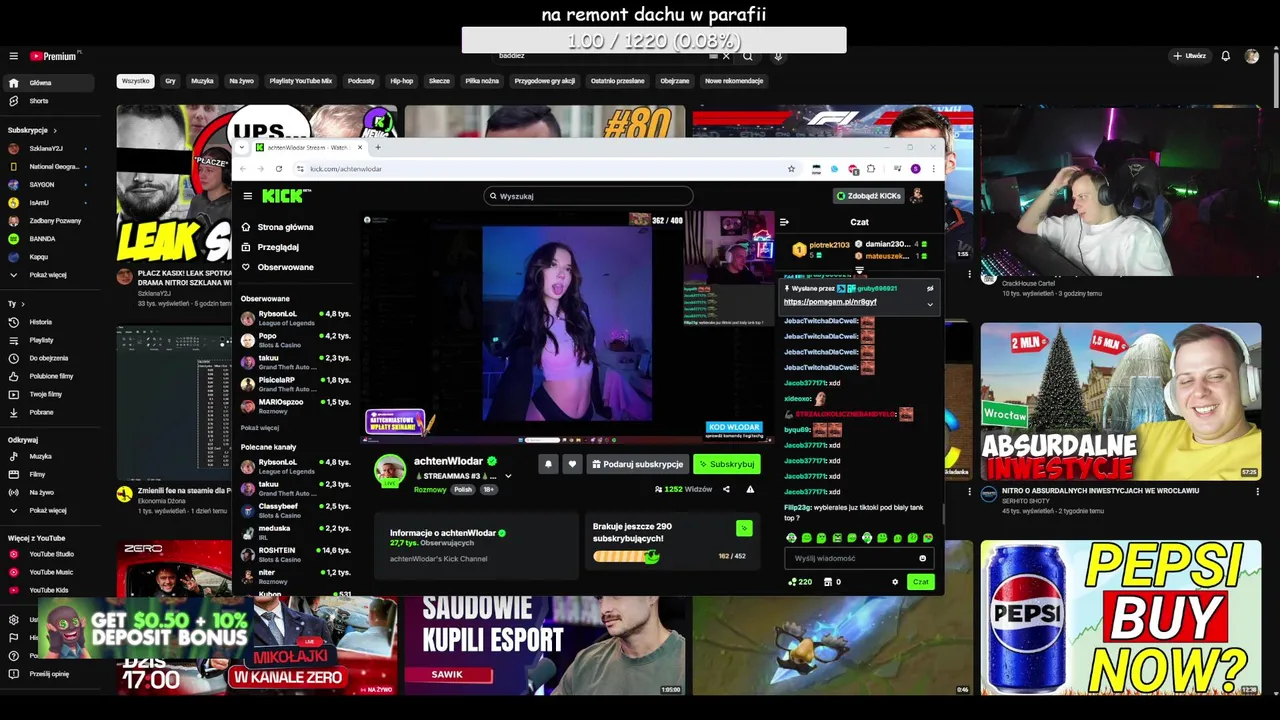The image size is (1280, 720).
Task: Click Kick Wyszukaj search field
Action: pos(588,196)
